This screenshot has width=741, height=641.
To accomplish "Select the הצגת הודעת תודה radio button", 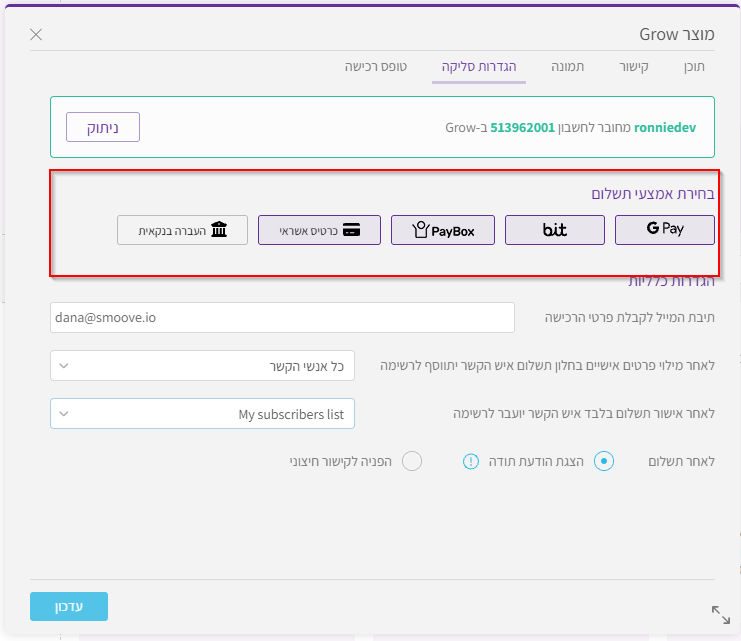I will (603, 461).
